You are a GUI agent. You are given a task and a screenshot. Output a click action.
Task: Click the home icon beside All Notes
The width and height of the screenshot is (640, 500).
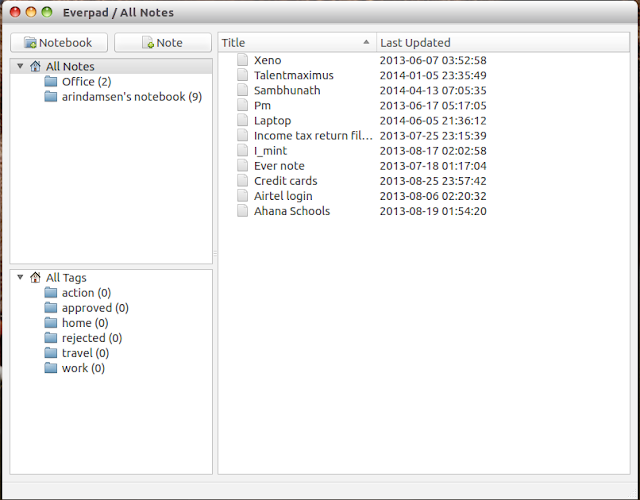coord(36,66)
